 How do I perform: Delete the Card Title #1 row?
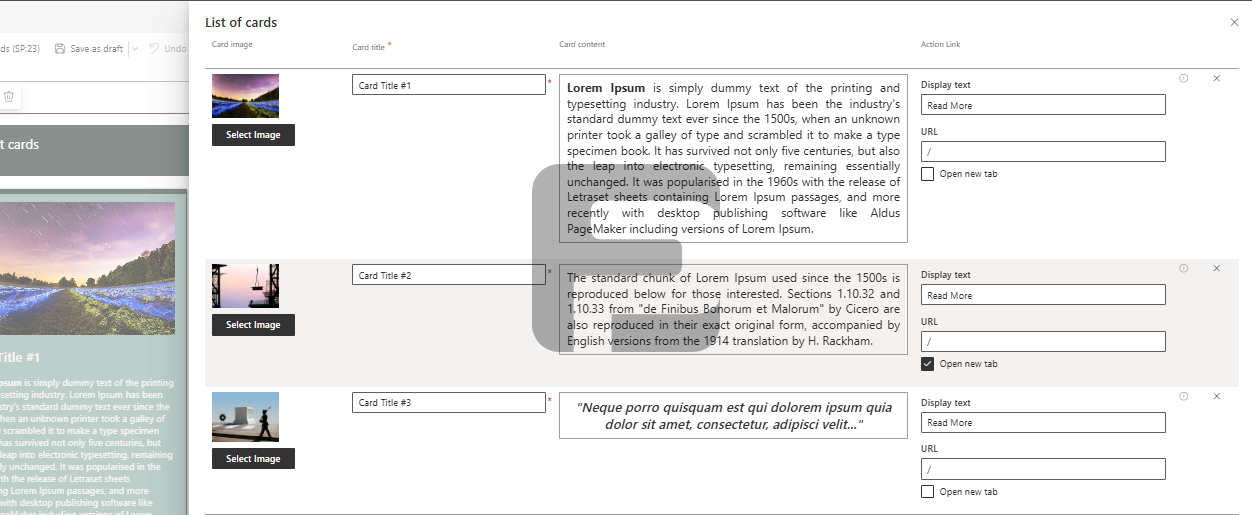click(x=1216, y=78)
